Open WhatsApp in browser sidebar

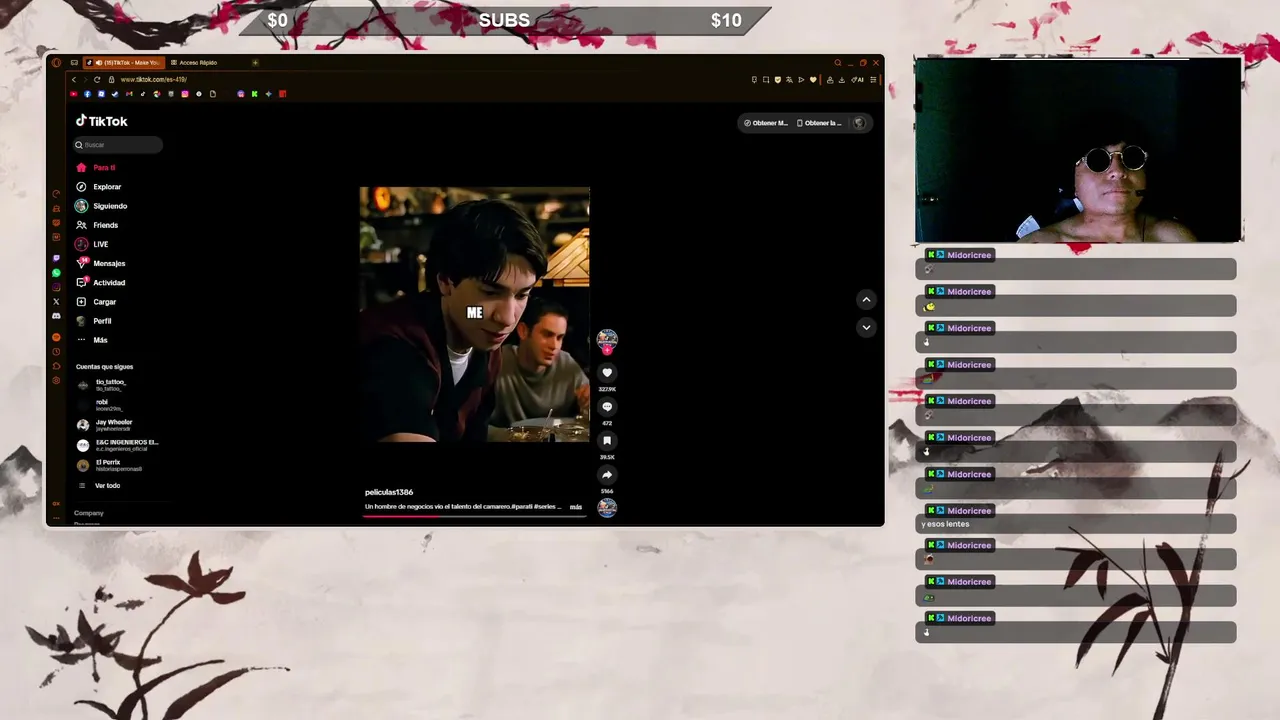(56, 273)
